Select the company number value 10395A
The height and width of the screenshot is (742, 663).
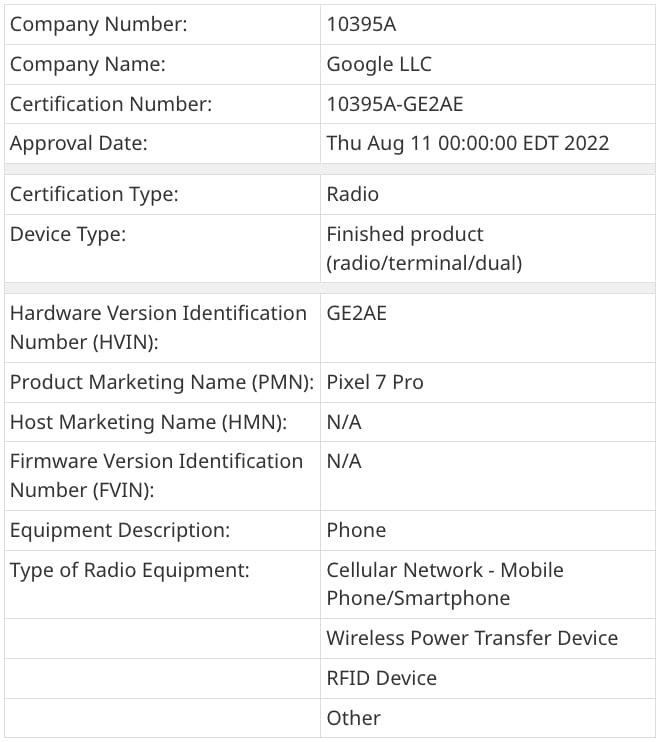click(361, 24)
